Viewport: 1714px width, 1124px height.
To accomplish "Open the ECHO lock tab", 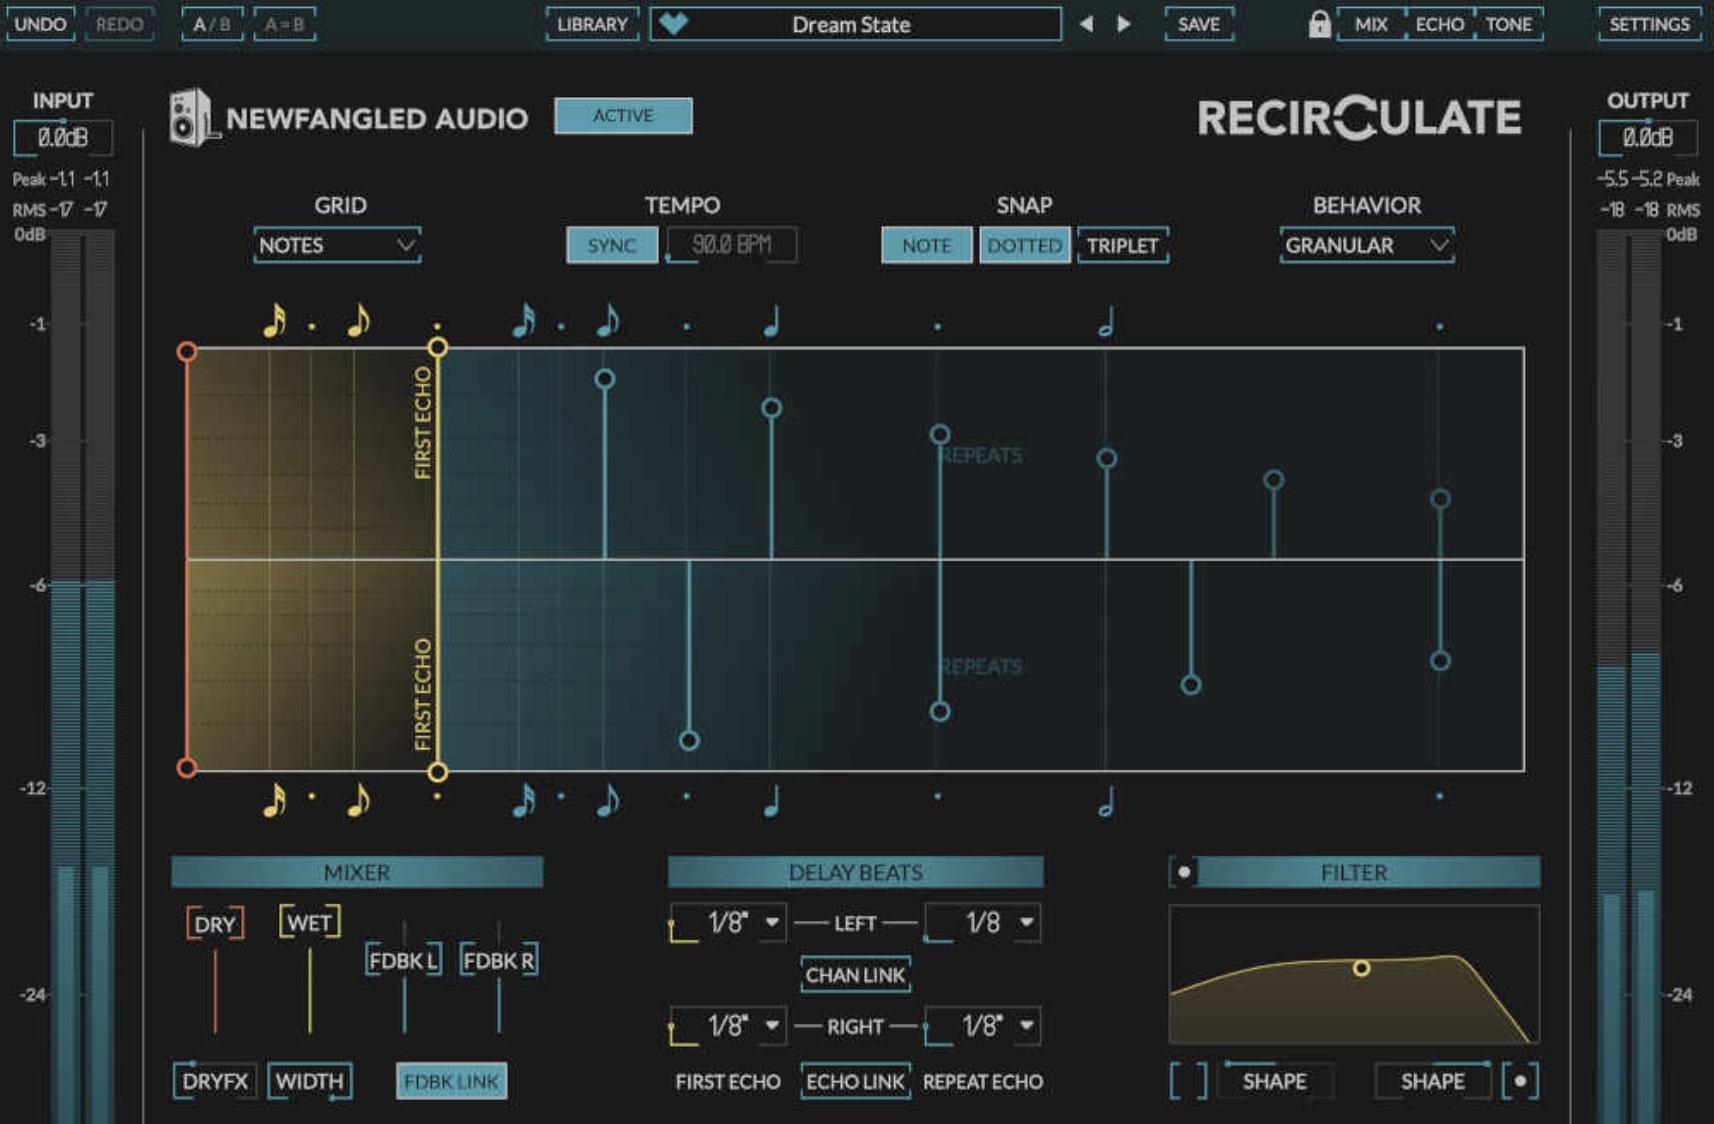I will pyautogui.click(x=1439, y=24).
